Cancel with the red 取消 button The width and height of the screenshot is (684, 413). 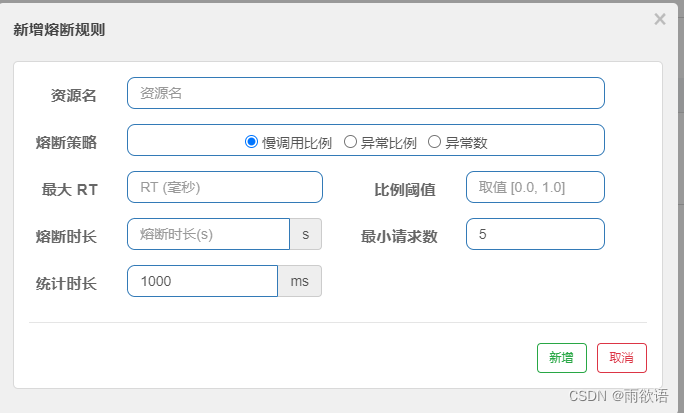tap(622, 358)
